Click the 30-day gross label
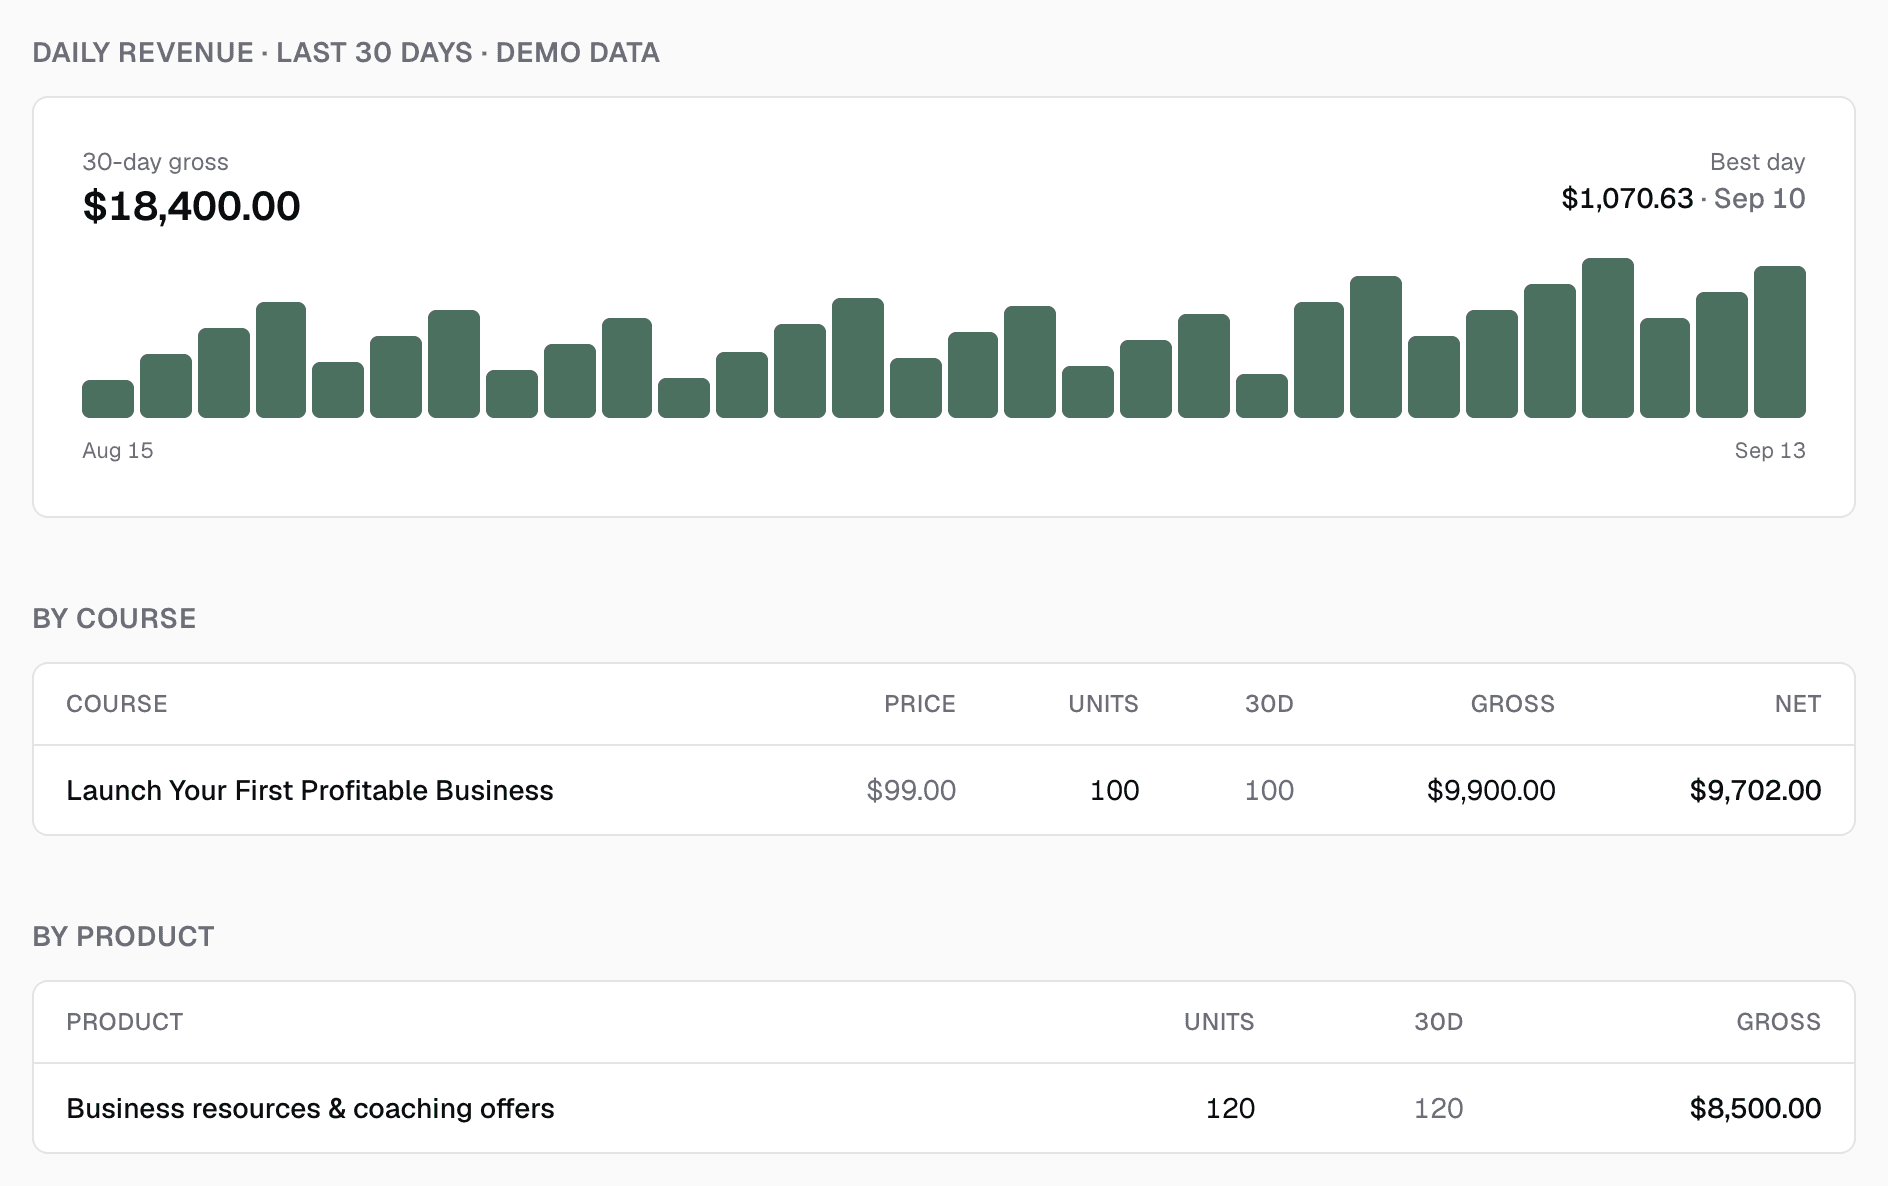 [x=155, y=162]
